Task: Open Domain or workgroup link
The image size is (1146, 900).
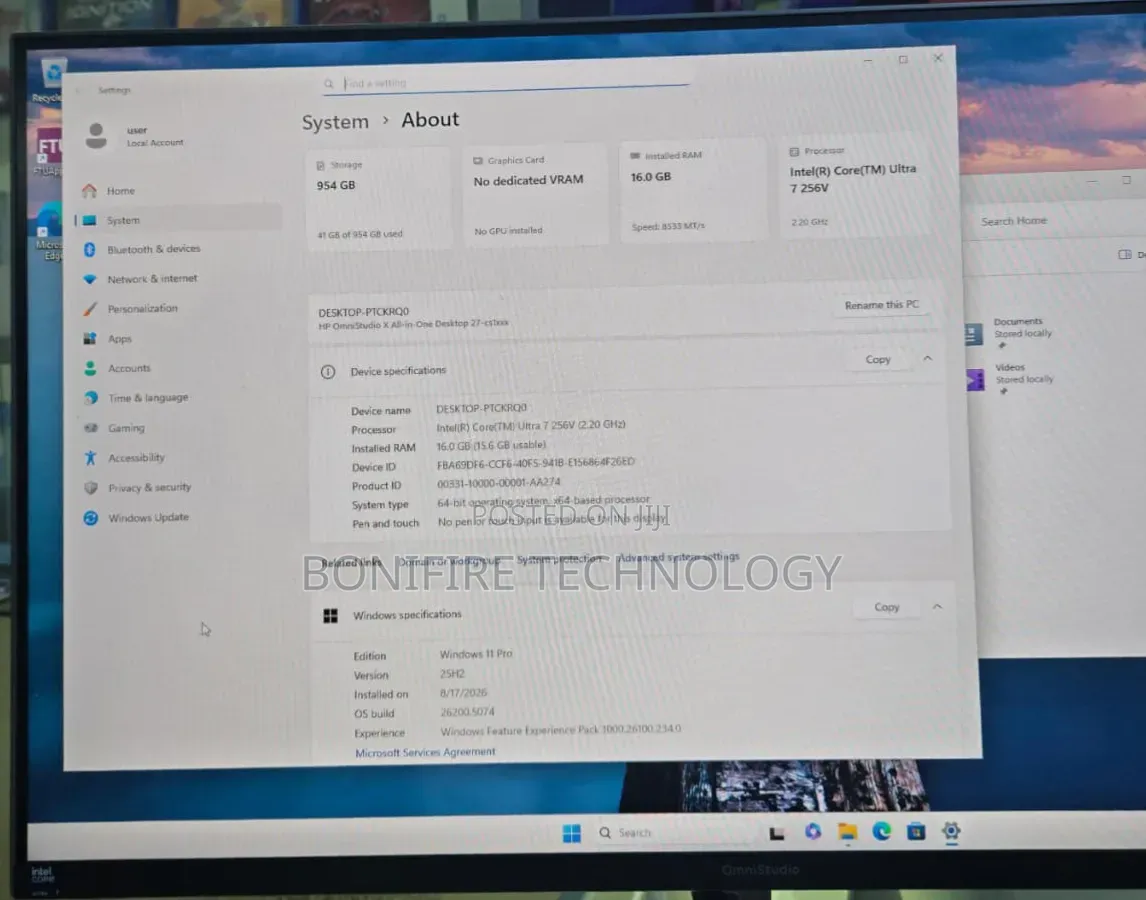Action: click(449, 561)
